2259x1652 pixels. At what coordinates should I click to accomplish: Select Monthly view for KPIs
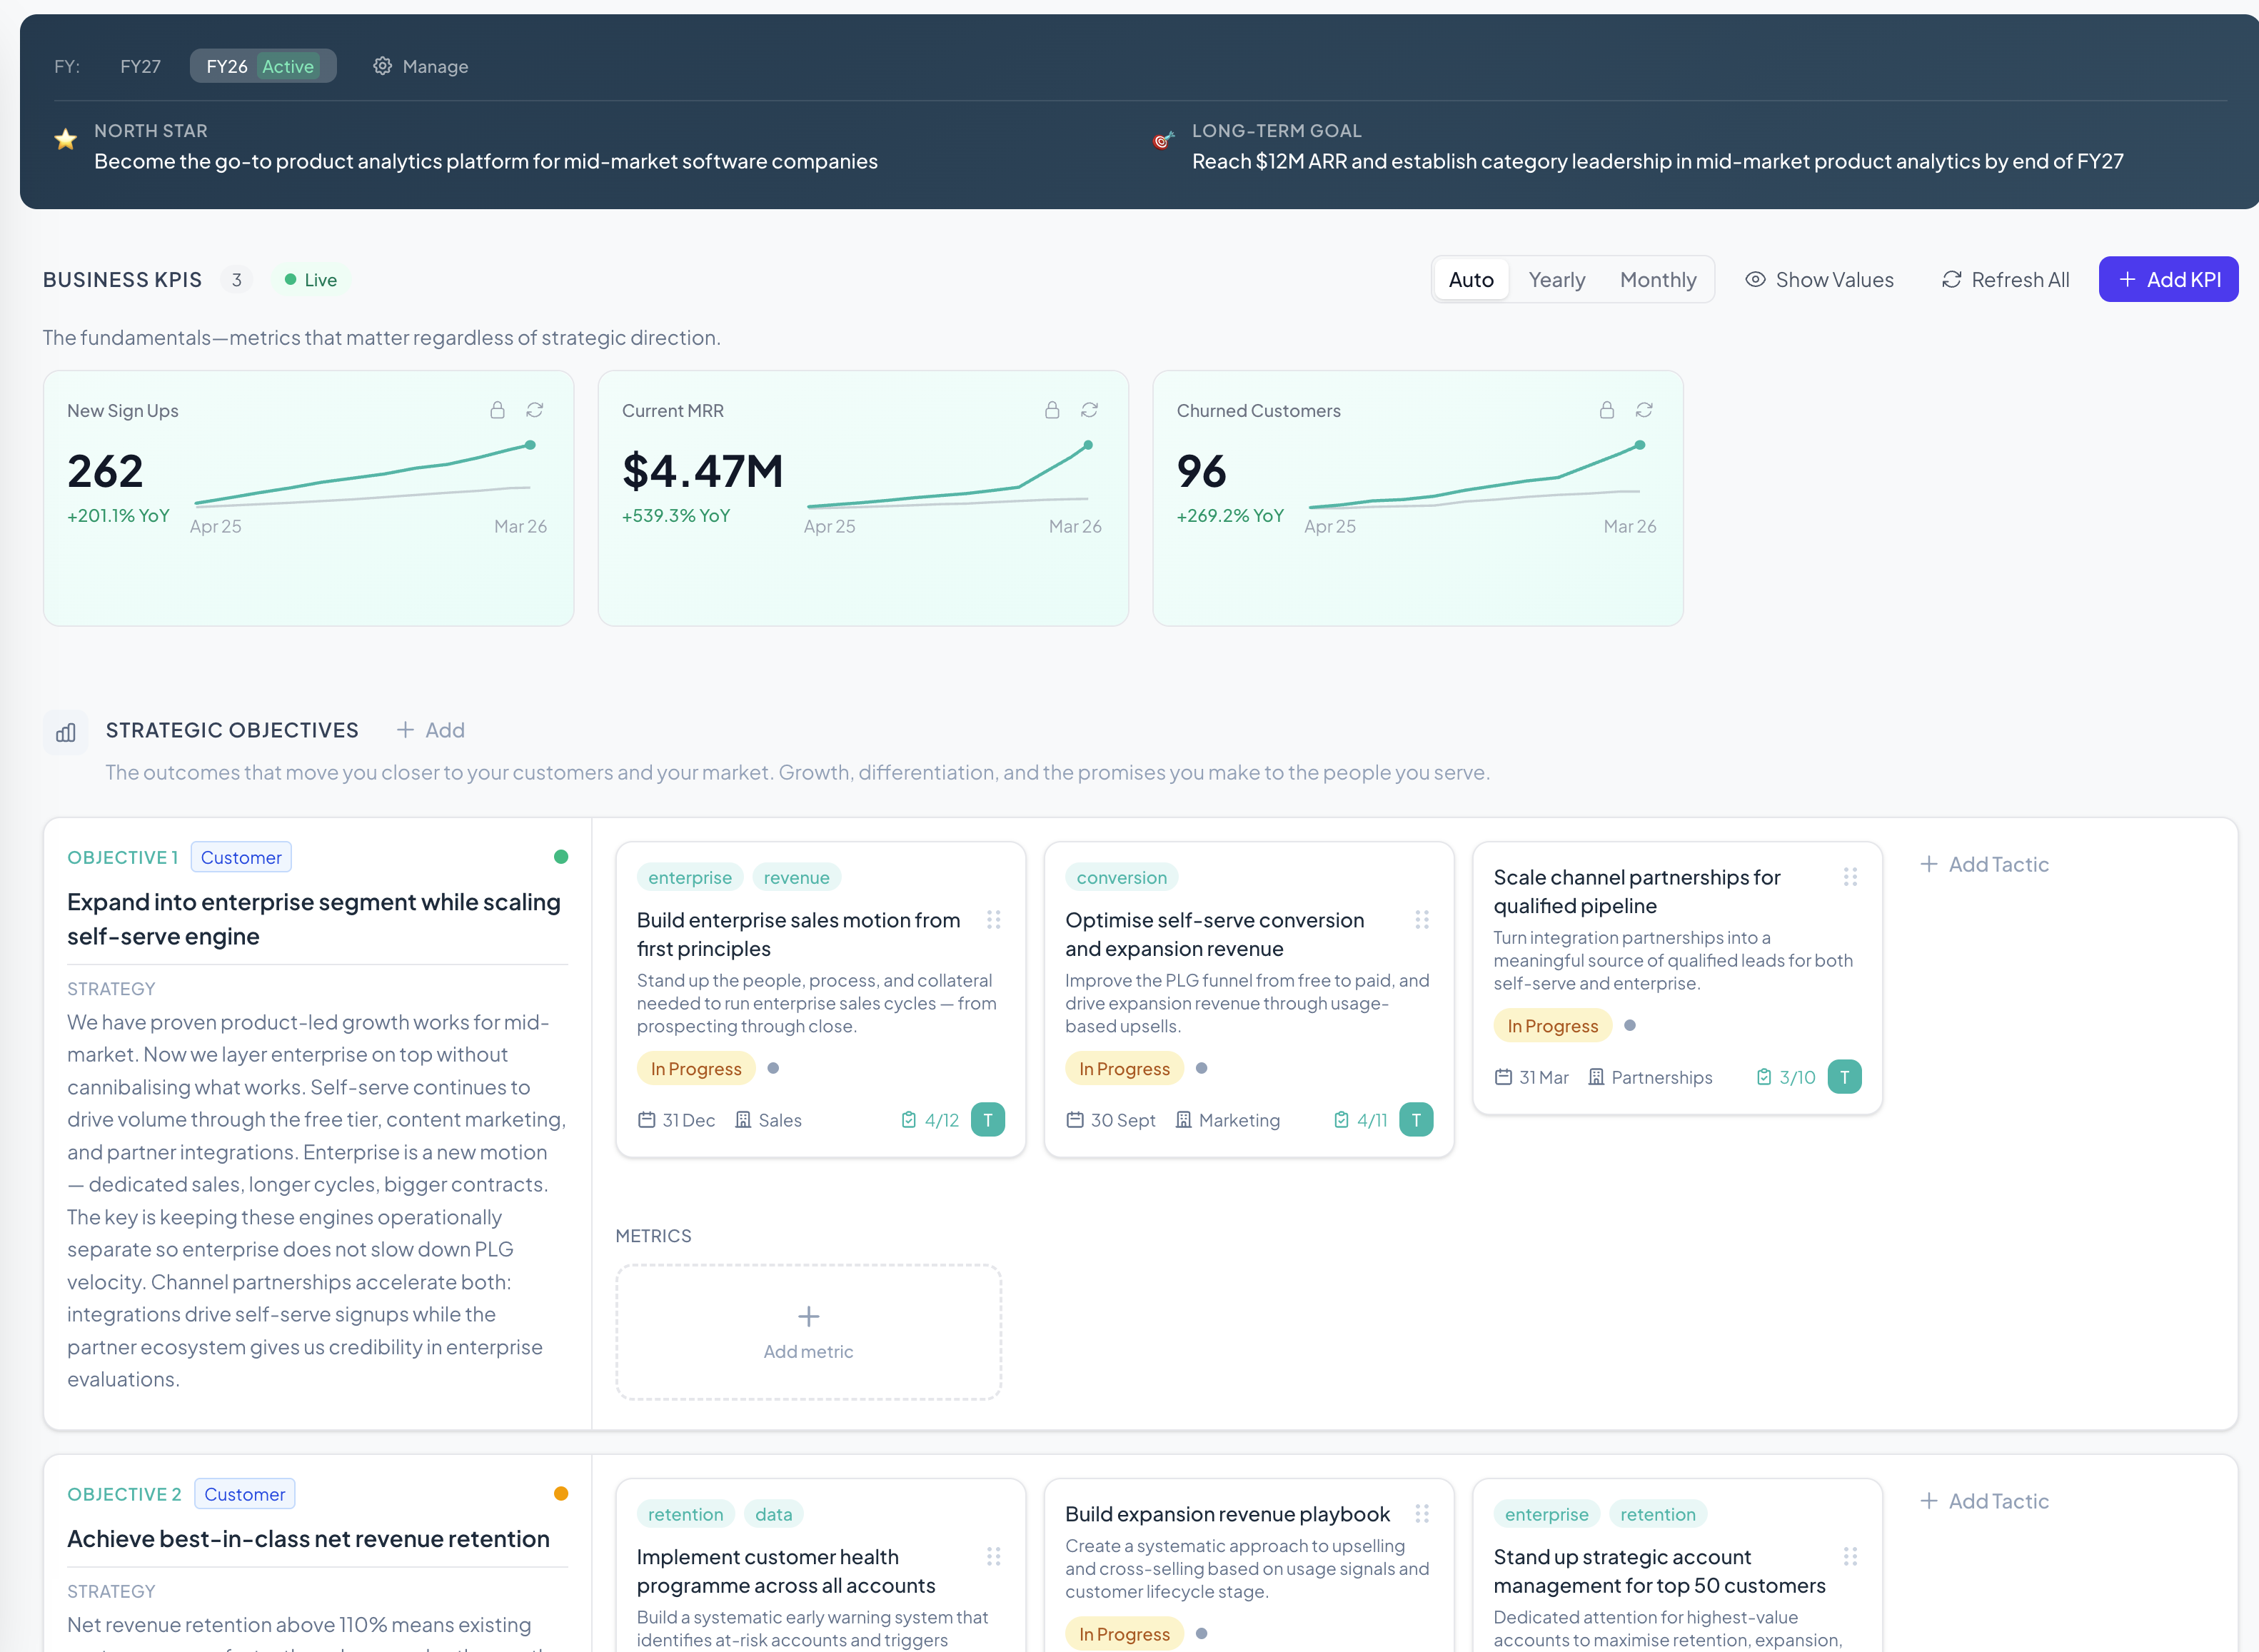click(x=1657, y=280)
